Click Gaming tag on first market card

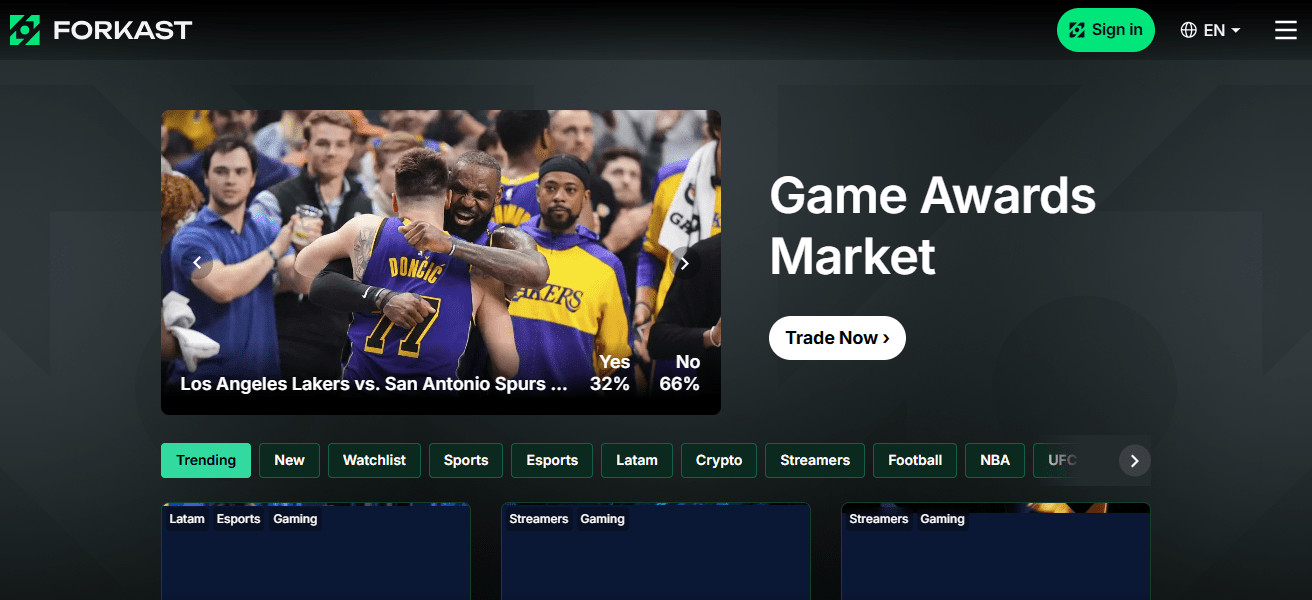295,519
